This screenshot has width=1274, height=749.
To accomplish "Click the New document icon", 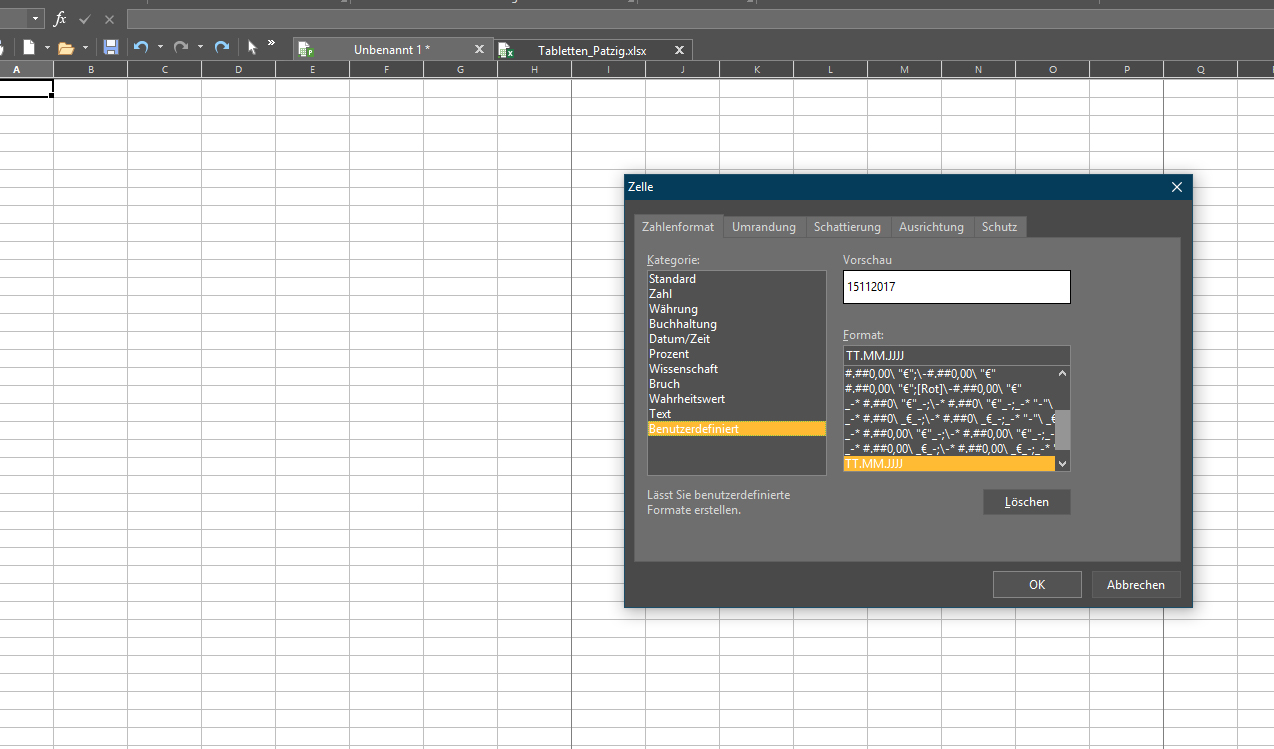I will (x=29, y=48).
